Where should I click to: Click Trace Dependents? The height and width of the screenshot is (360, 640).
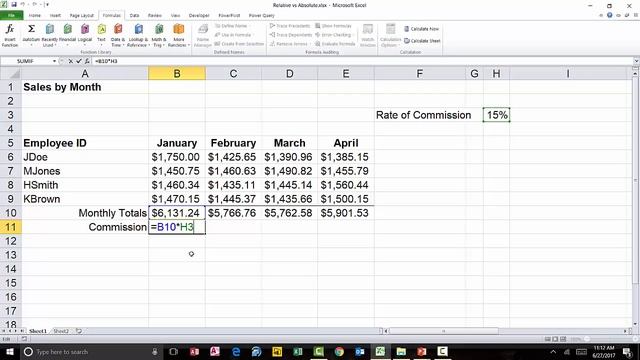pyautogui.click(x=291, y=35)
